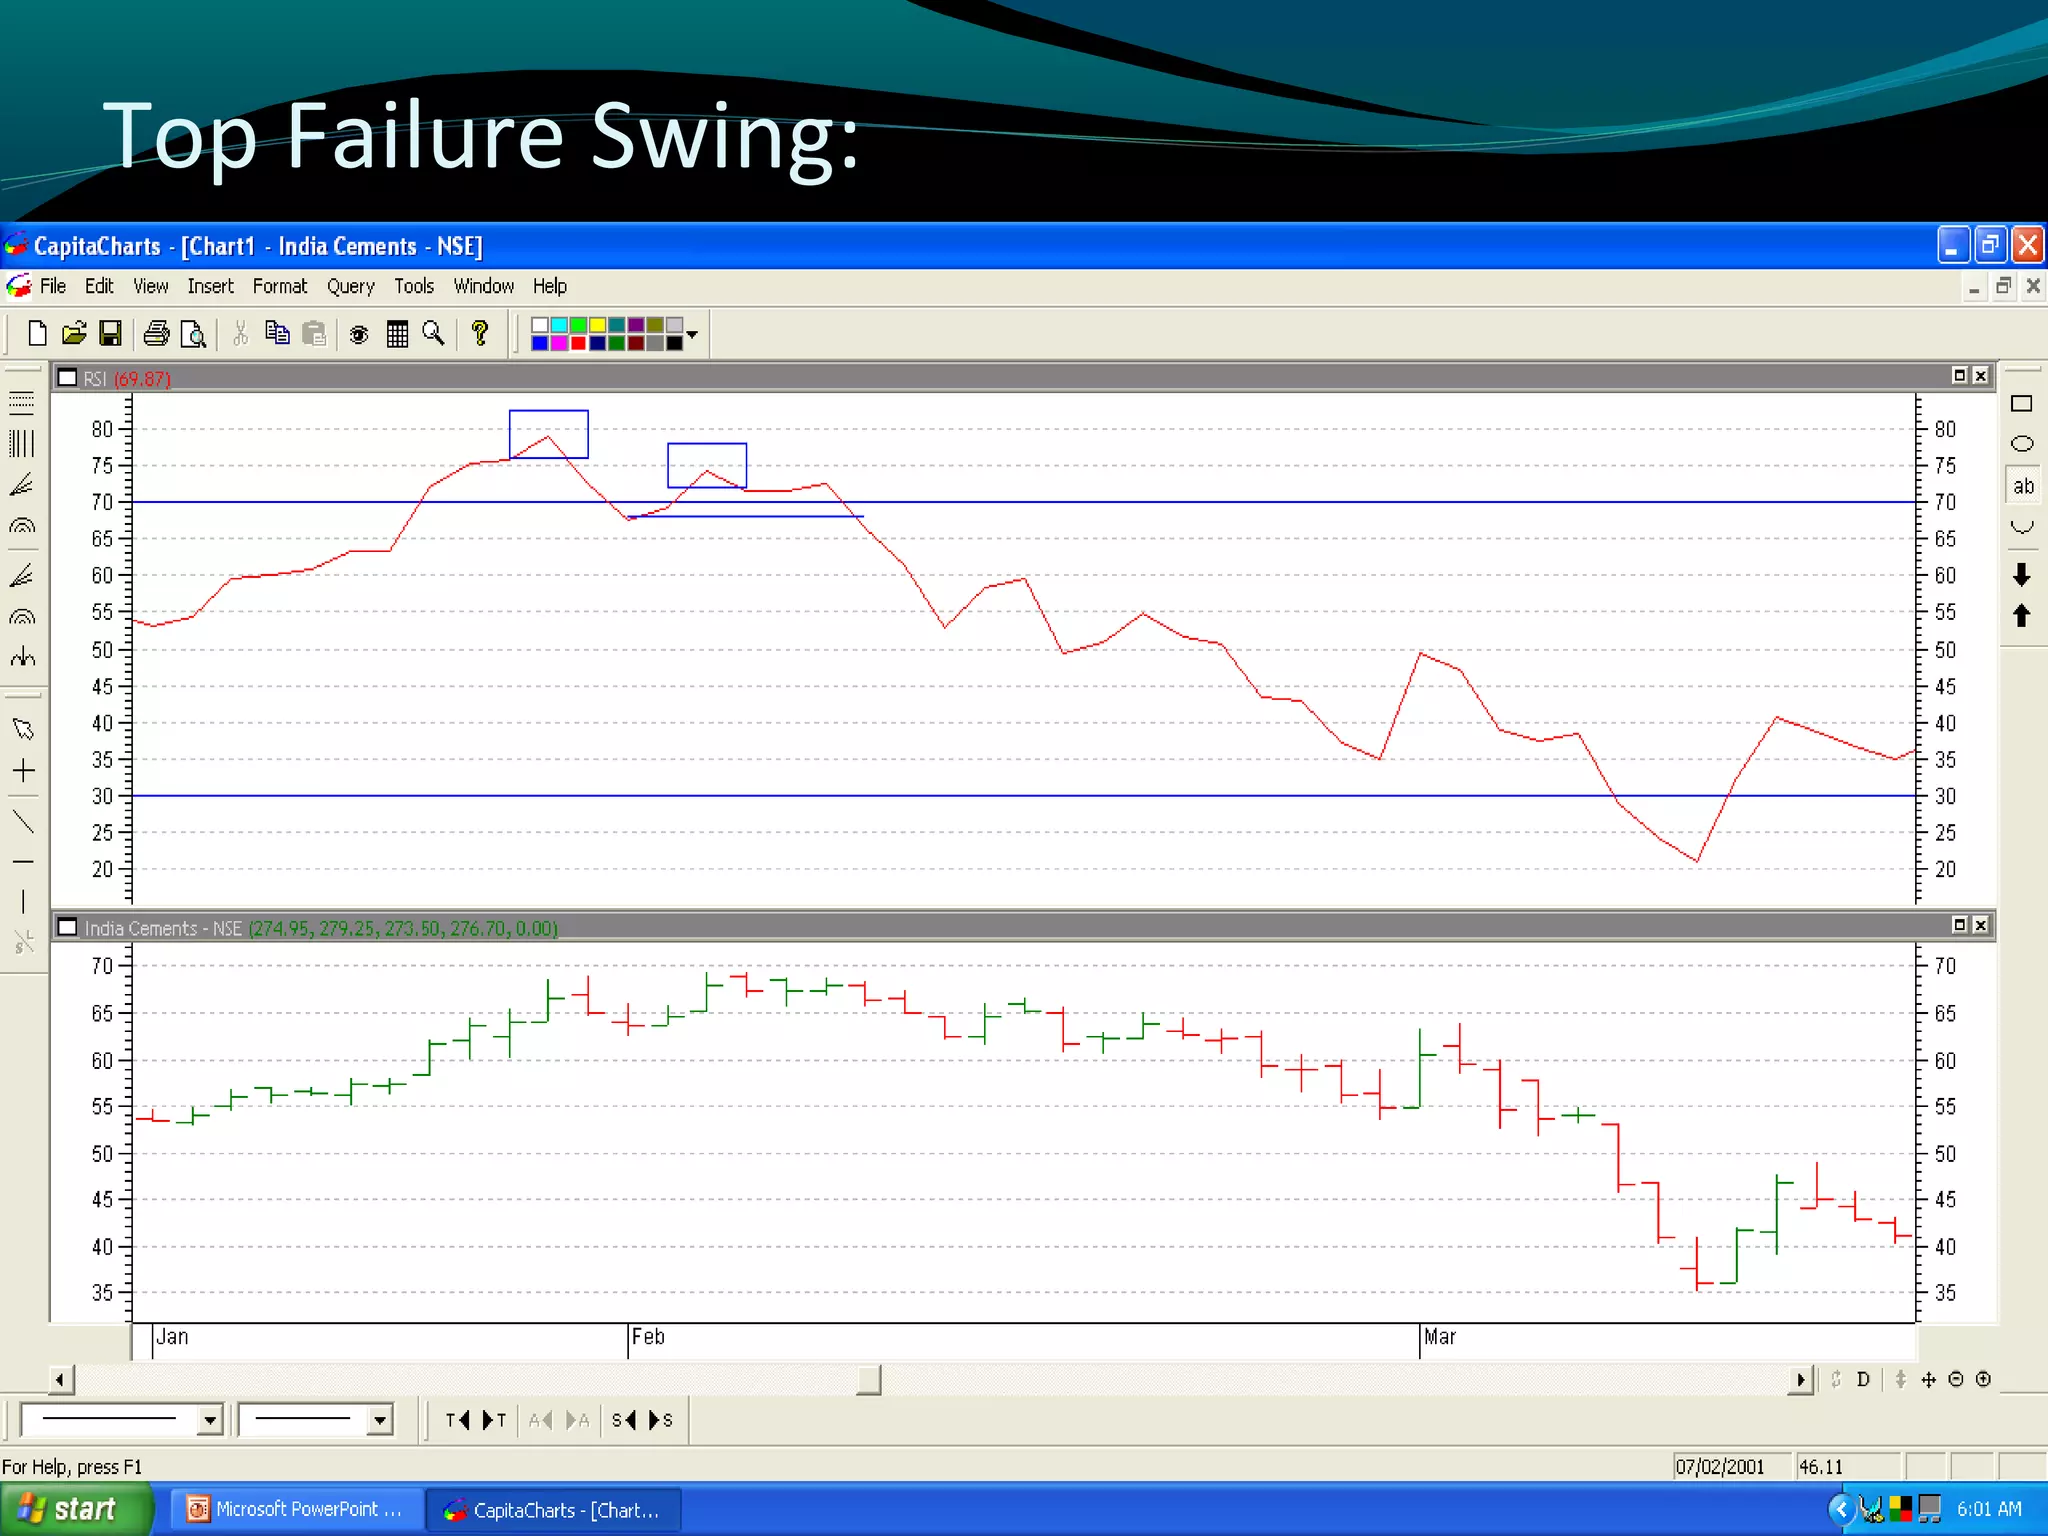Maximize the RSI indicator pane
Viewport: 2048px width, 1536px height.
click(1959, 375)
